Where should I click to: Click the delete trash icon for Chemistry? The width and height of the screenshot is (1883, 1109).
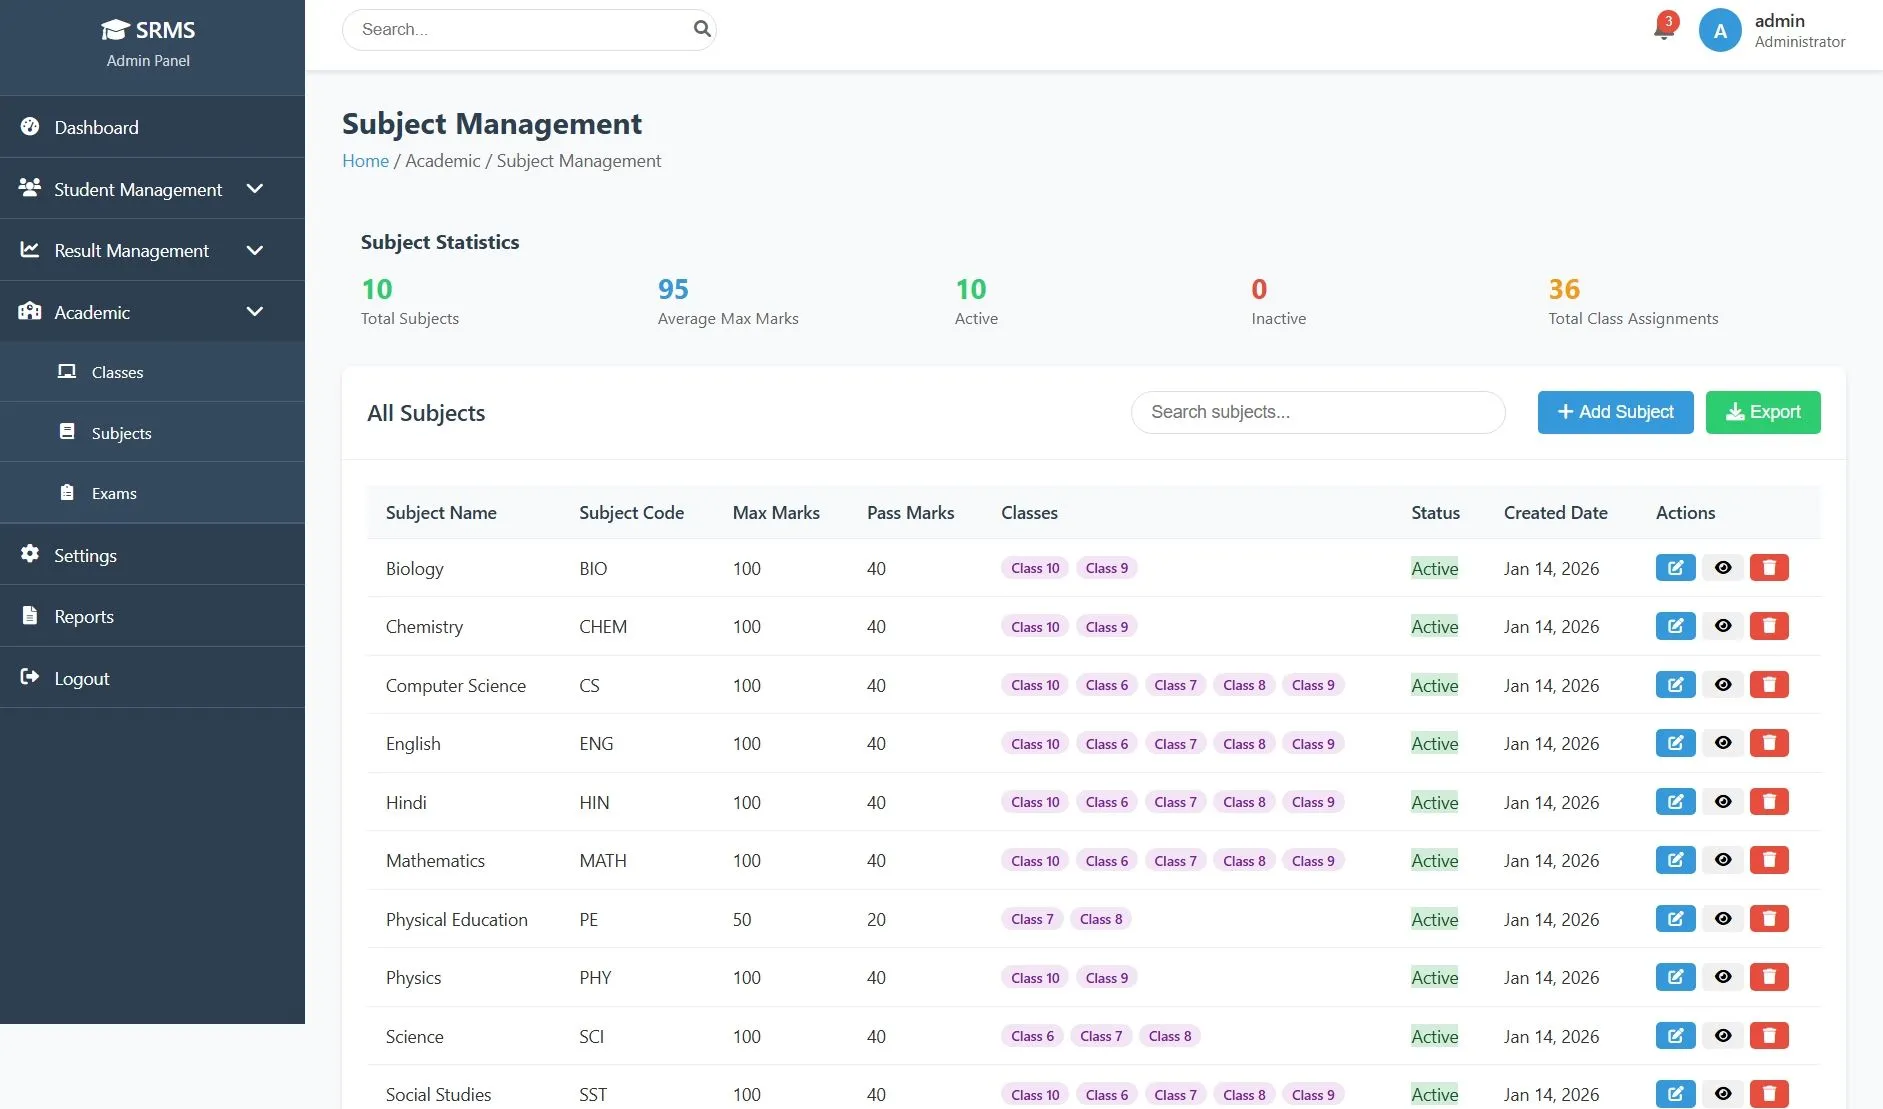pyautogui.click(x=1768, y=625)
